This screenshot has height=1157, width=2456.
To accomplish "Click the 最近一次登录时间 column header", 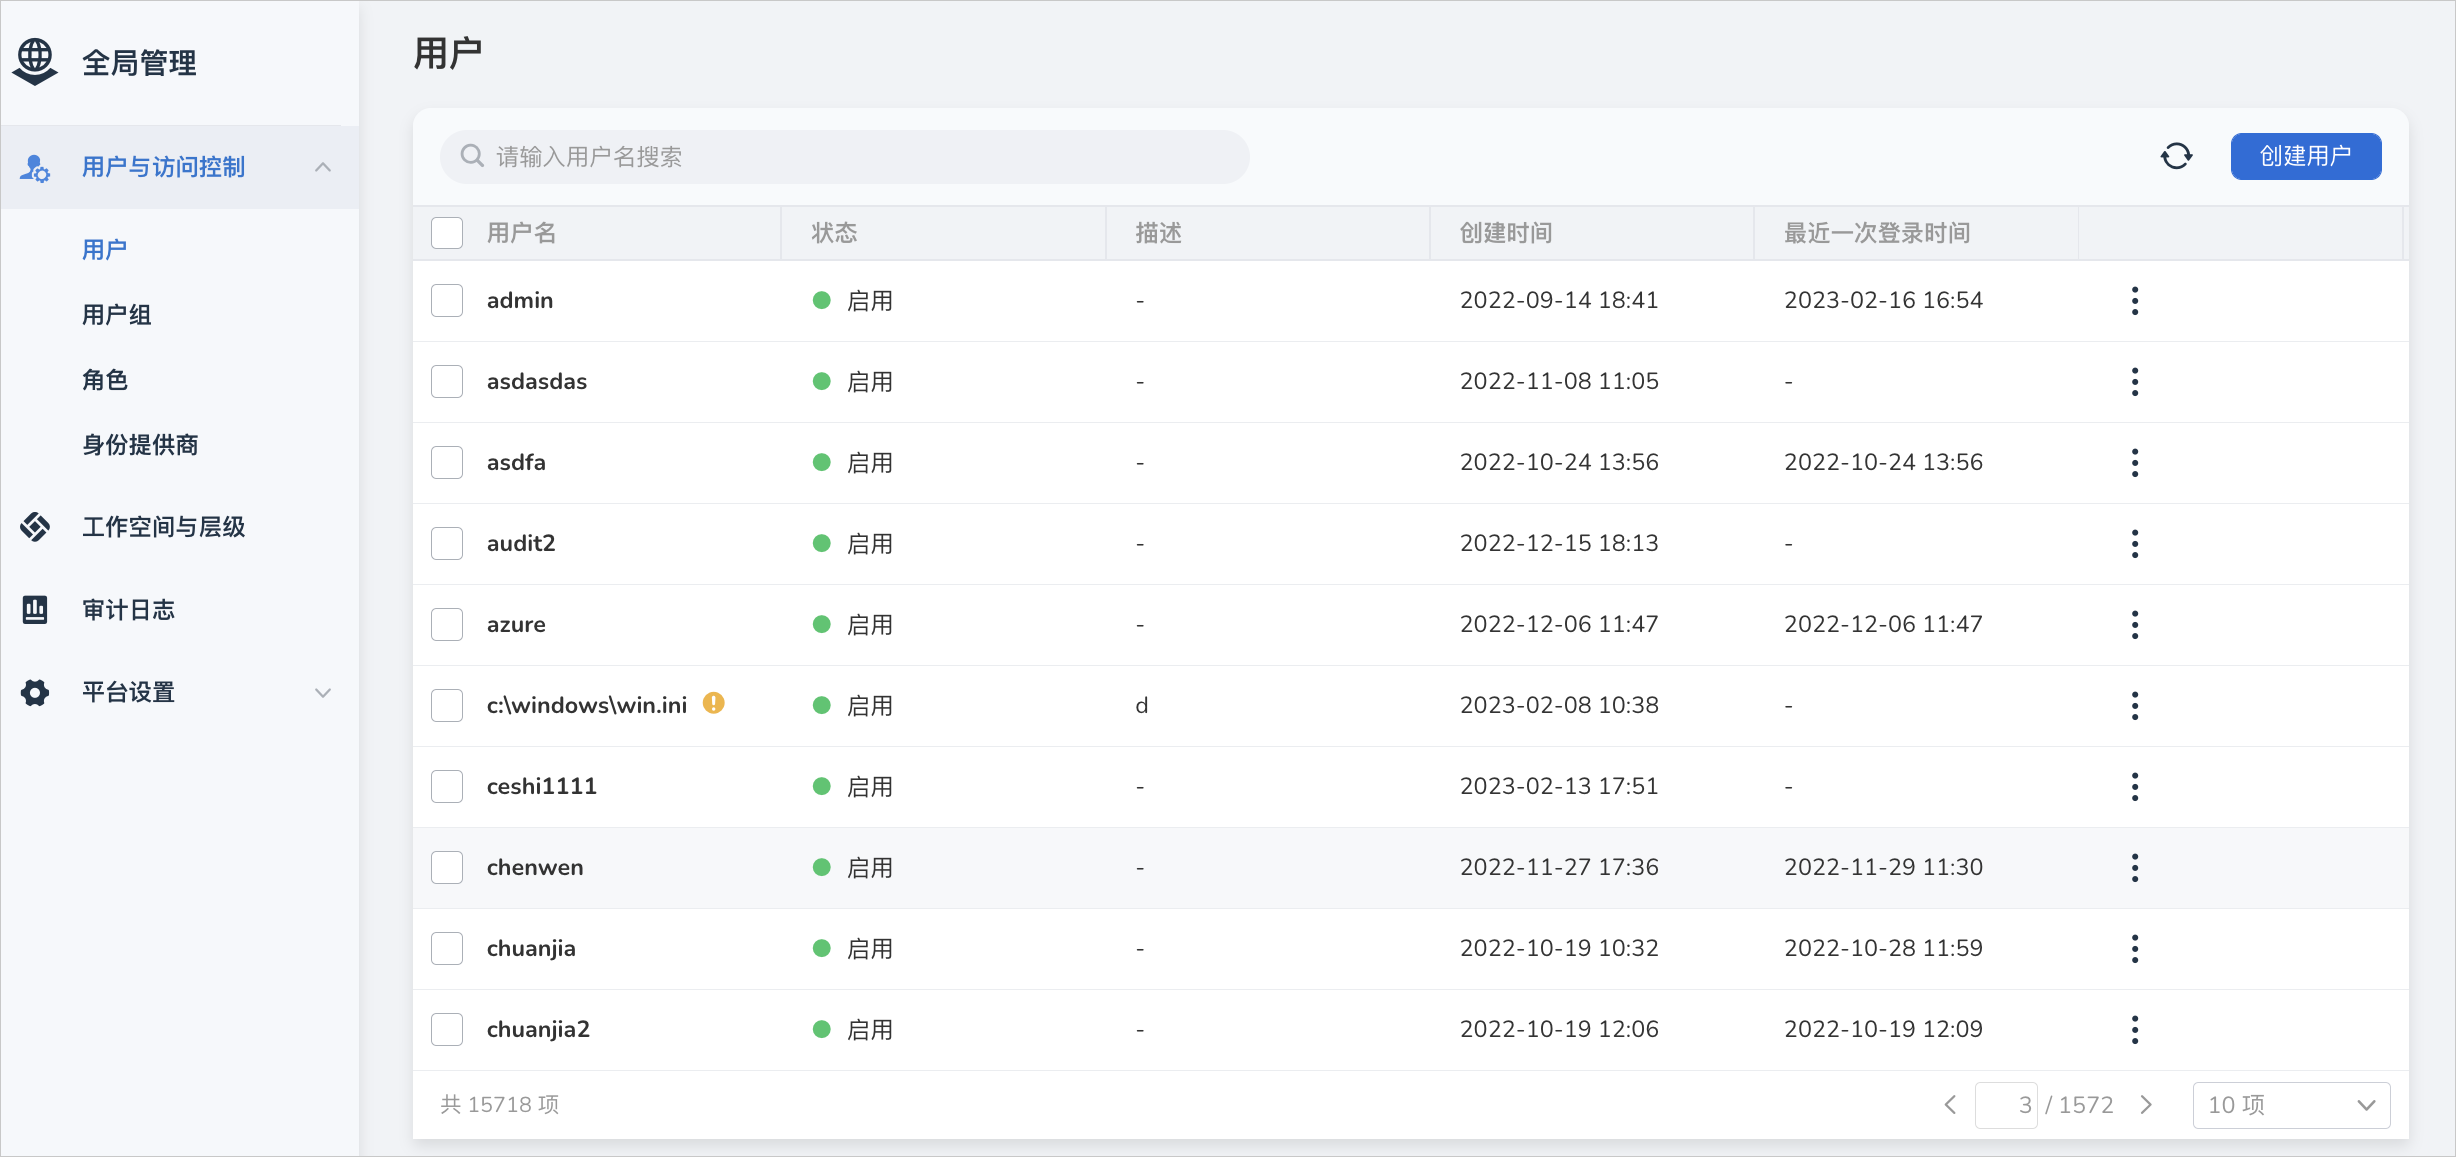I will tap(1877, 233).
